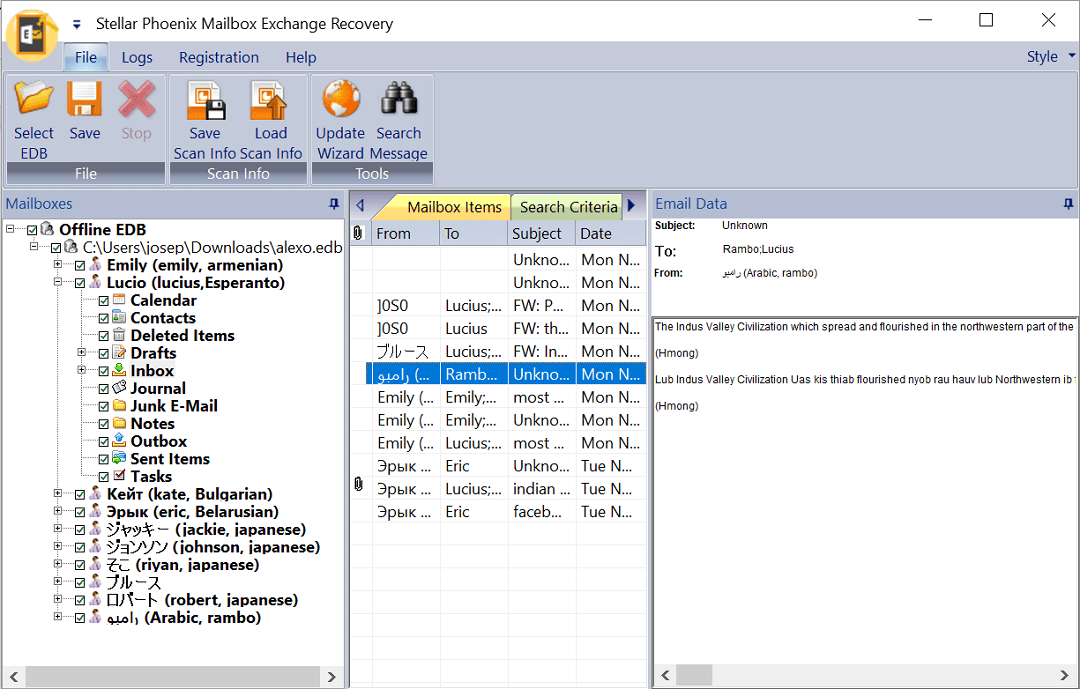Click the Journal folder icon
The width and height of the screenshot is (1080, 689).
(119, 388)
